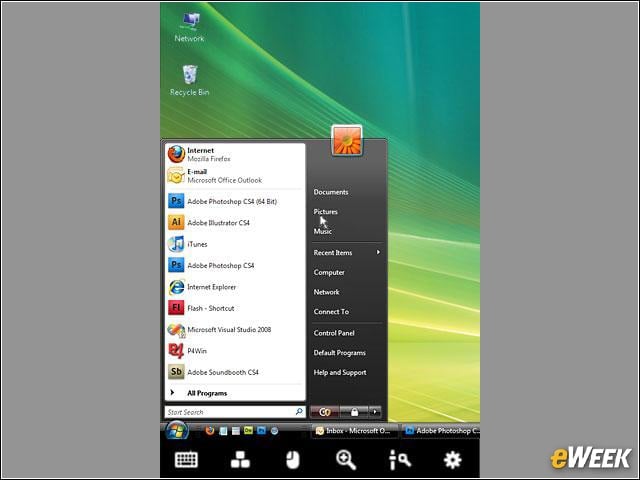Open Adobe Photoshop CS4 (64 Bit)
The width and height of the screenshot is (640, 480).
point(235,201)
